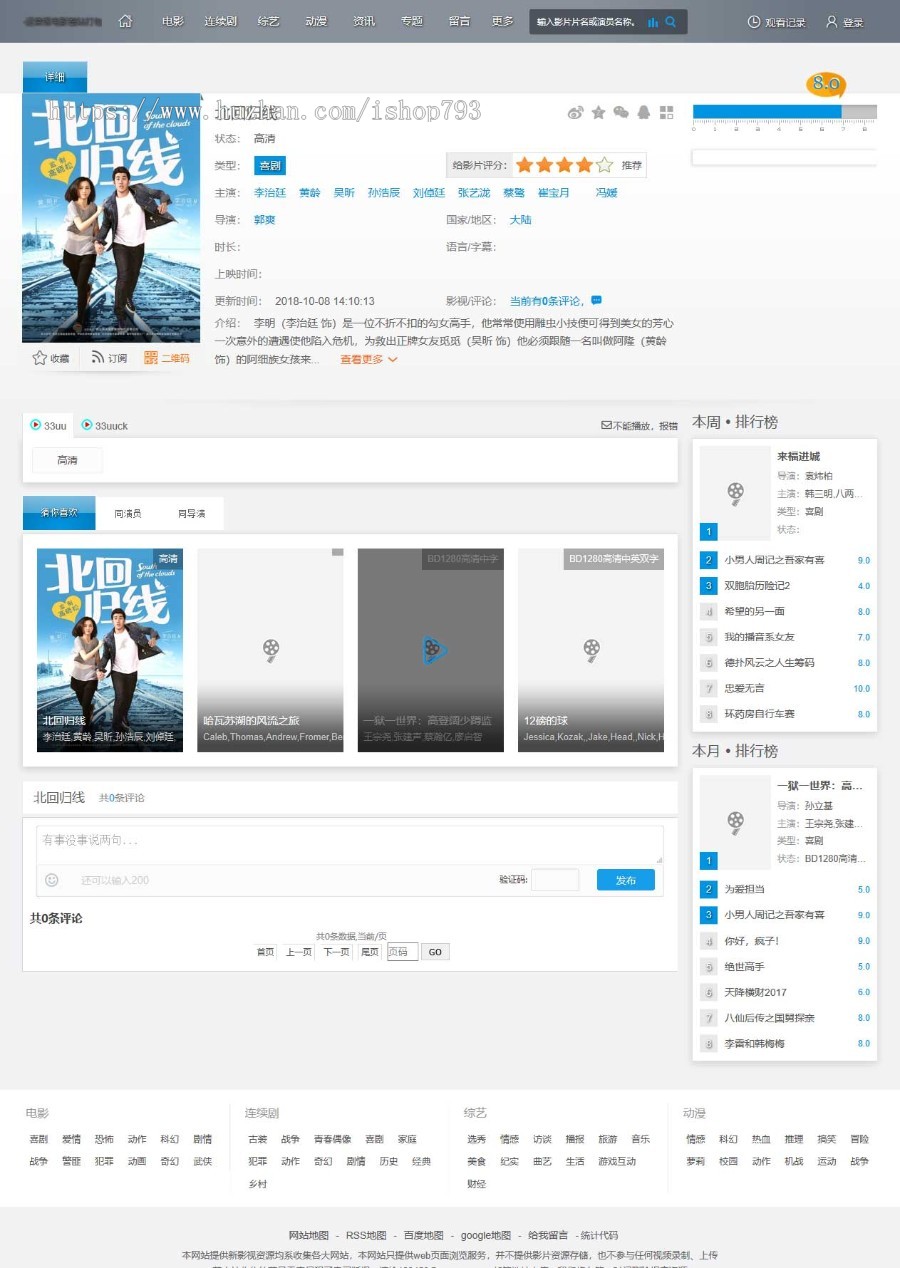Open monthly rank 天降横财2017
The image size is (900, 1268).
pyautogui.click(x=755, y=992)
